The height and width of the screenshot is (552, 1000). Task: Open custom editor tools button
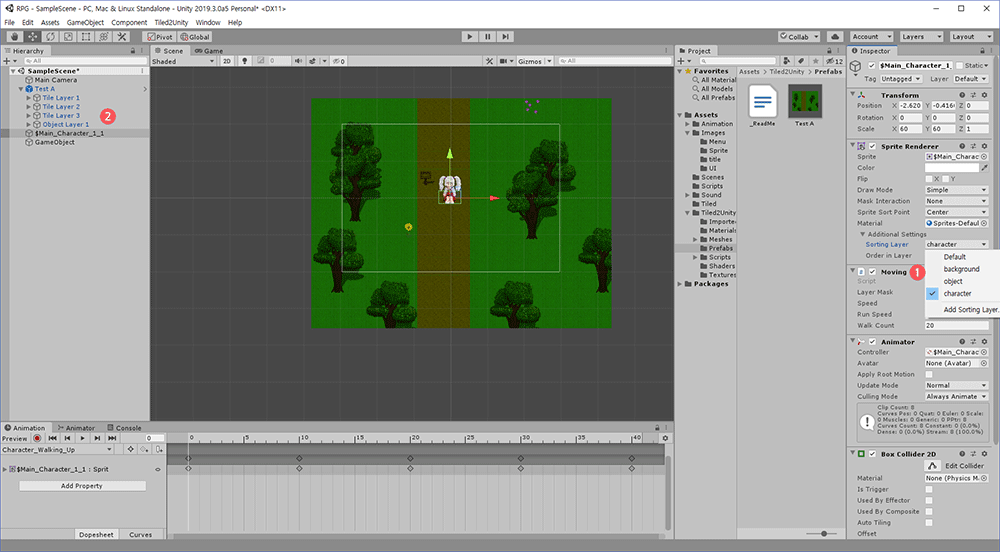(x=121, y=37)
